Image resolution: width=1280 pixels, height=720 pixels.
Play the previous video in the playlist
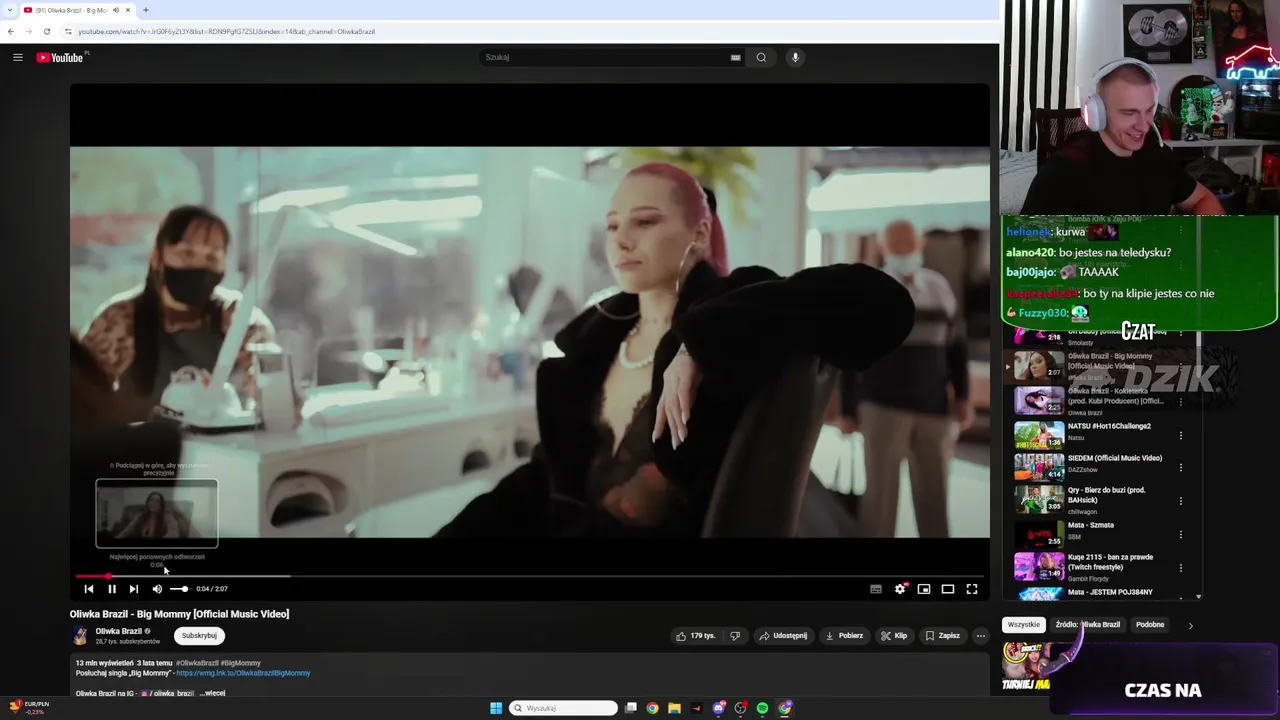click(89, 589)
